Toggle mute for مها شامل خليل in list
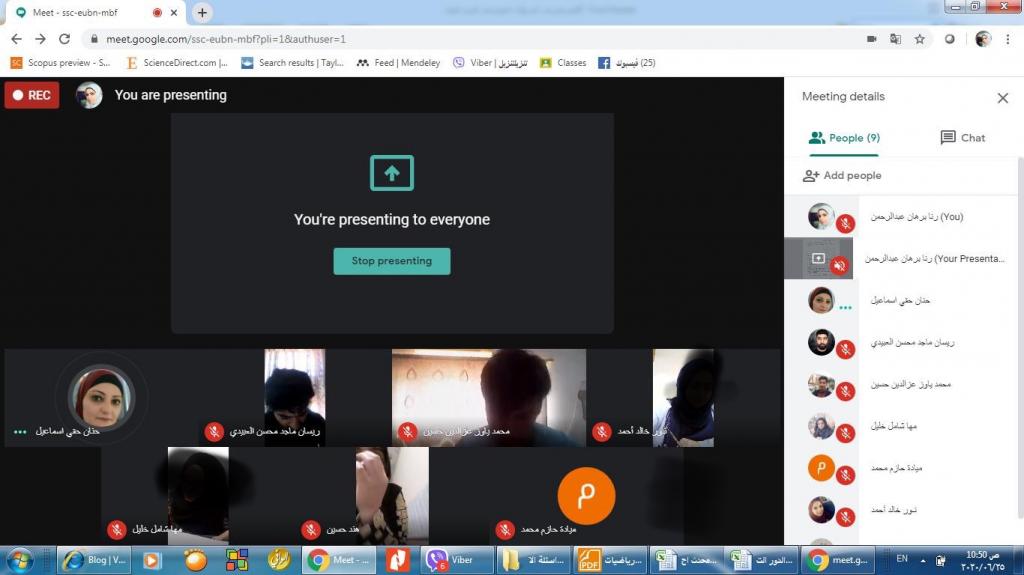The image size is (1024, 575). tap(845, 433)
